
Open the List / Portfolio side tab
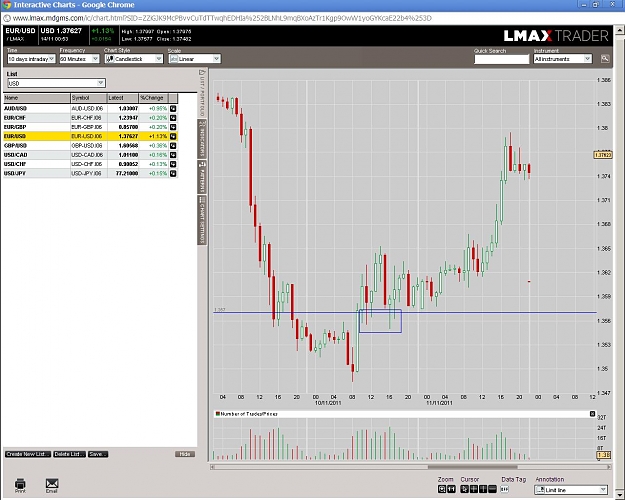pyautogui.click(x=202, y=93)
